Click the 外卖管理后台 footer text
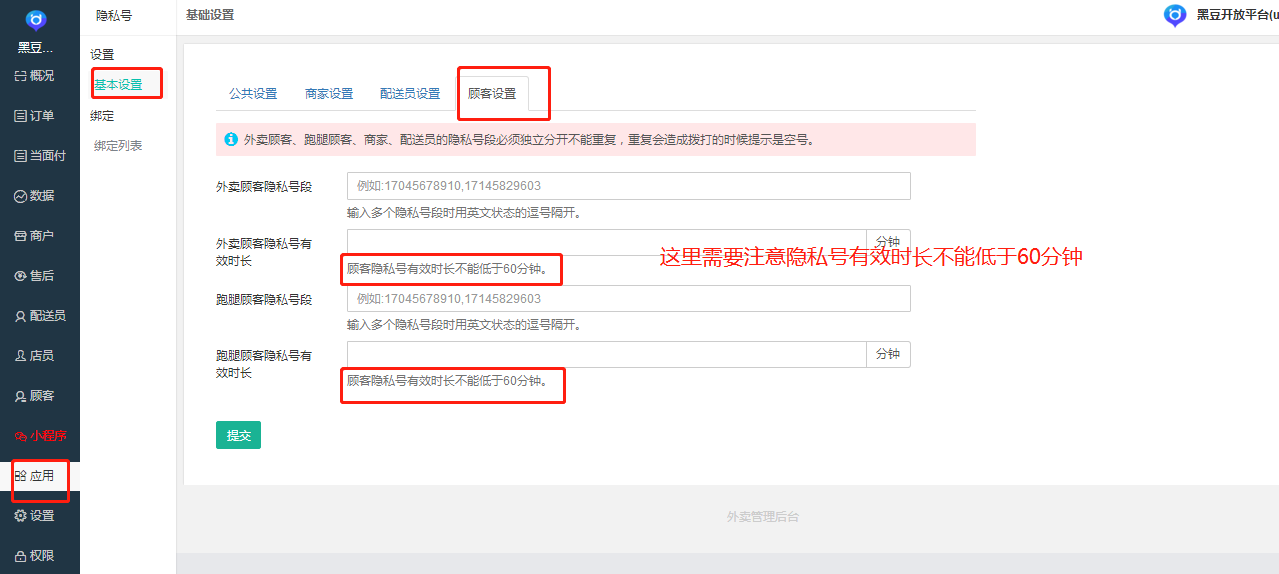This screenshot has height=574, width=1279. (x=763, y=517)
